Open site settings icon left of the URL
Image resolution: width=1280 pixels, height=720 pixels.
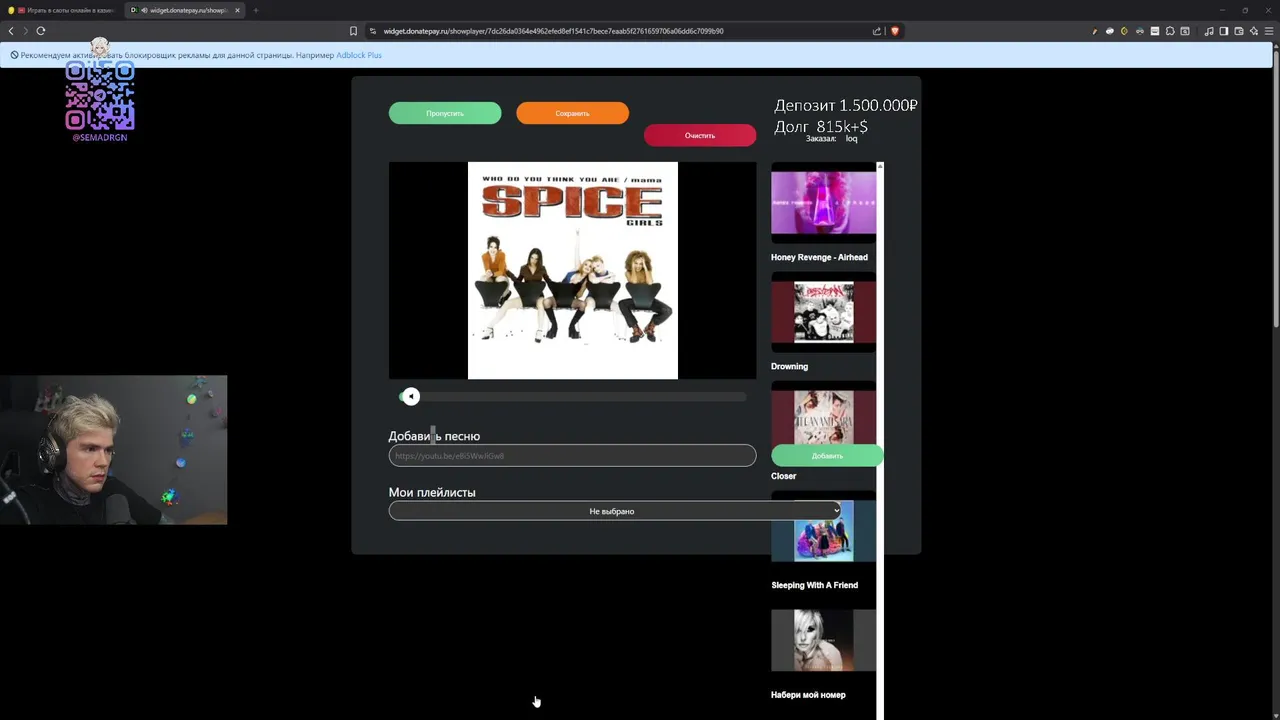point(373,31)
